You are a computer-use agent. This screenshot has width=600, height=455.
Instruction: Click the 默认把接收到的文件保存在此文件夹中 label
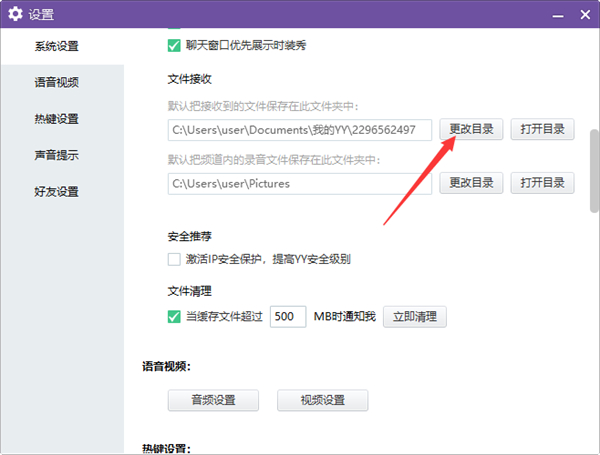[x=262, y=106]
